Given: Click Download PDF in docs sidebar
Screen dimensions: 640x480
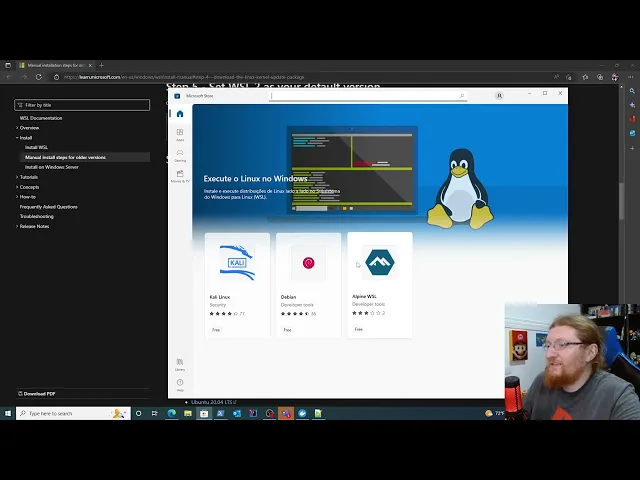Looking at the screenshot, I should click(37, 394).
